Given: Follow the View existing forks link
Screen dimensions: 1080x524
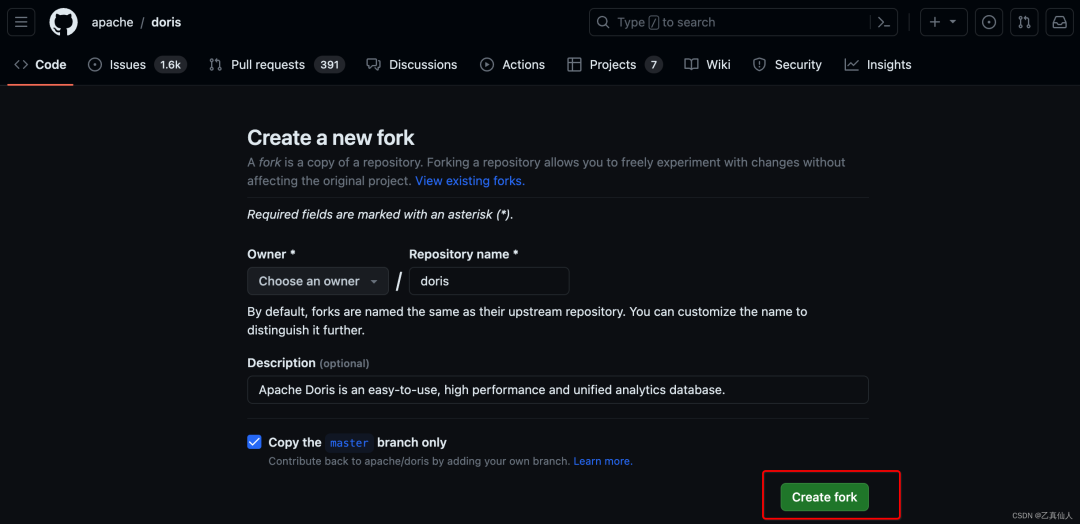Looking at the screenshot, I should tap(470, 181).
